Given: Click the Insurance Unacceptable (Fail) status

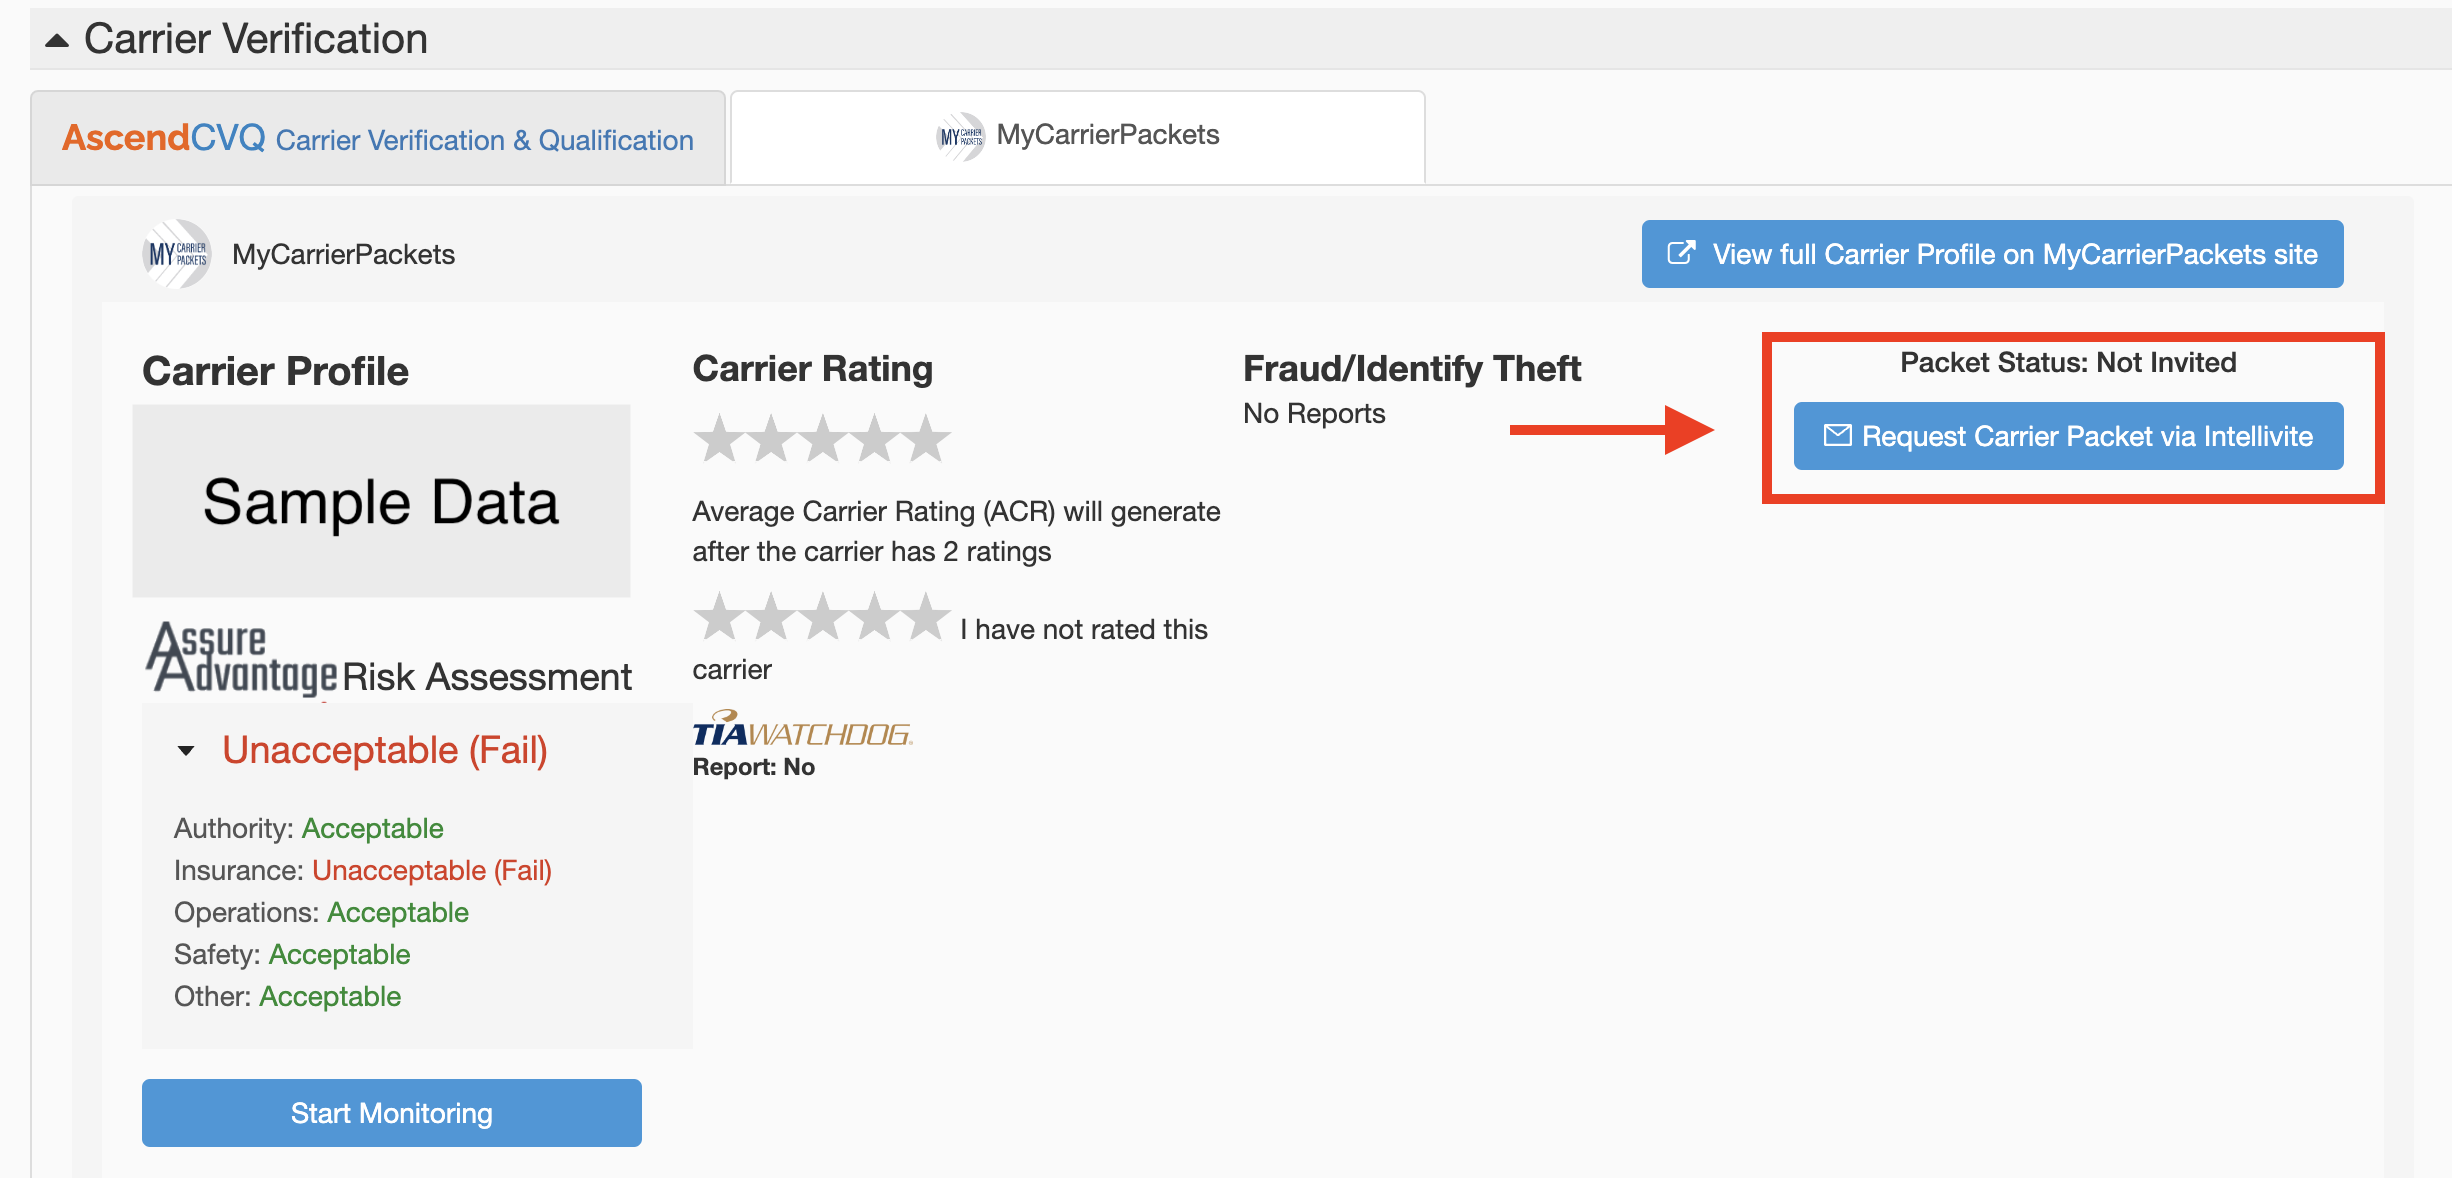Looking at the screenshot, I should [432, 870].
